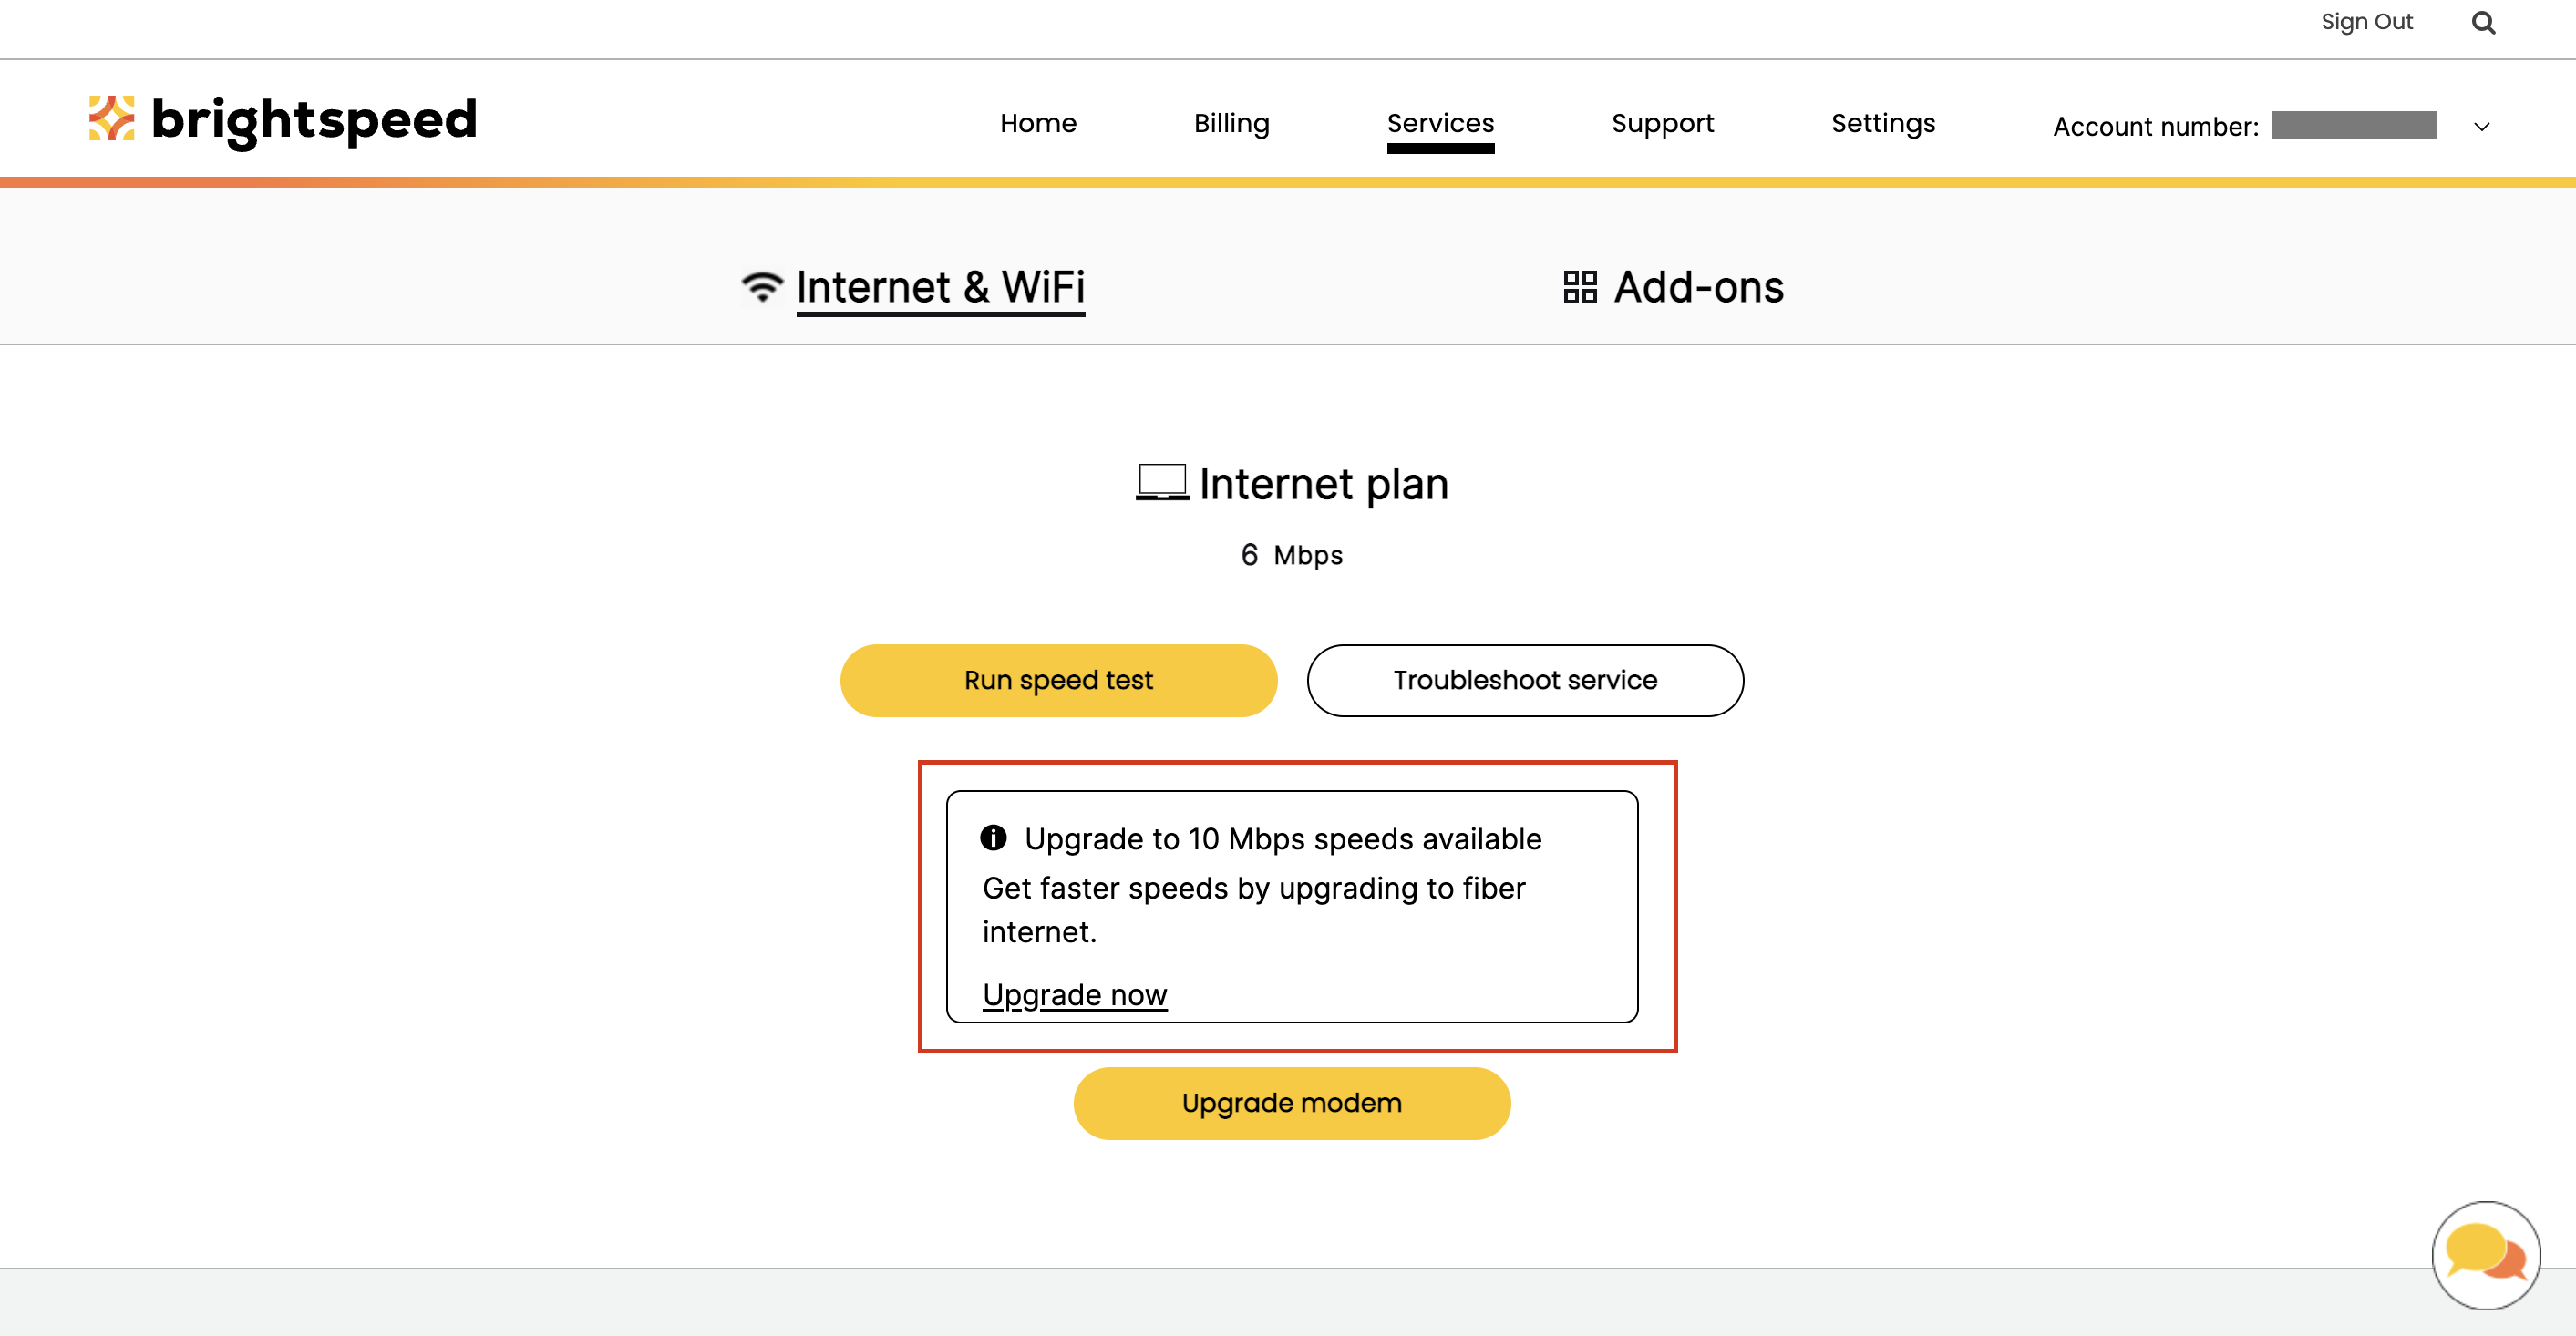This screenshot has width=2576, height=1336.
Task: Click the Upgrade modem button
Action: pyautogui.click(x=1292, y=1101)
